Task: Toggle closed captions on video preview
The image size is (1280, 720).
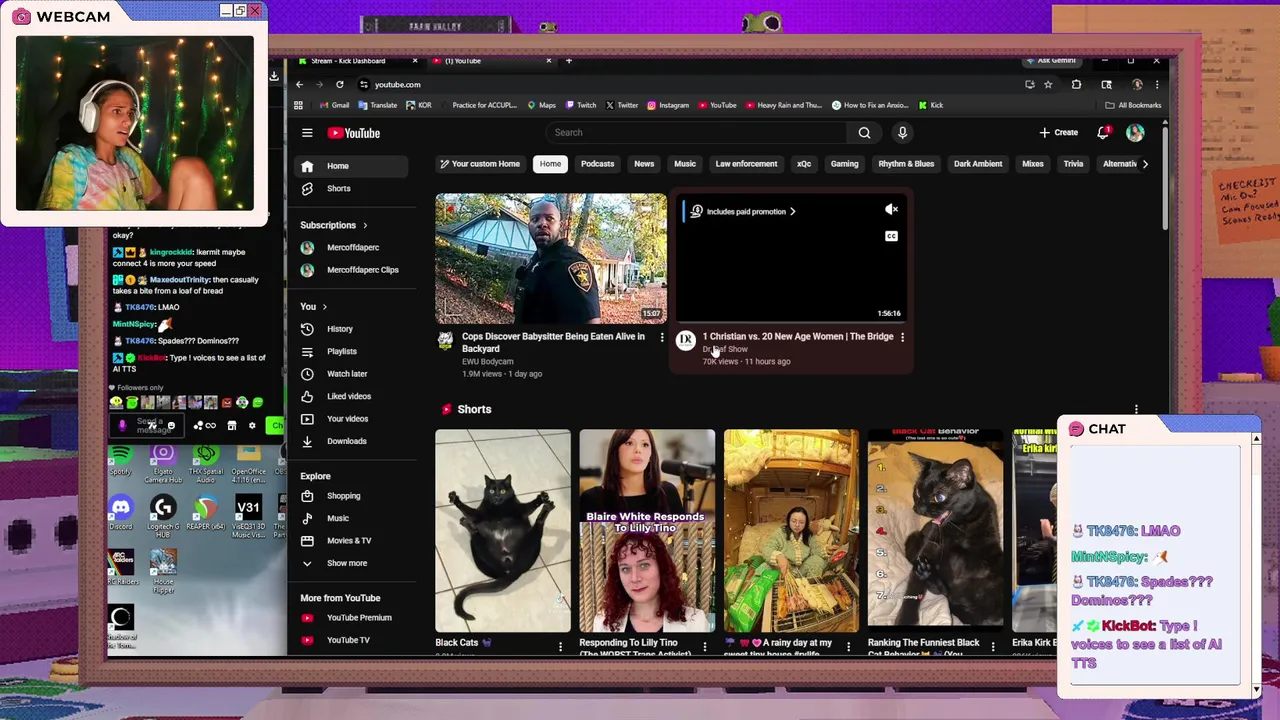Action: pos(891,236)
